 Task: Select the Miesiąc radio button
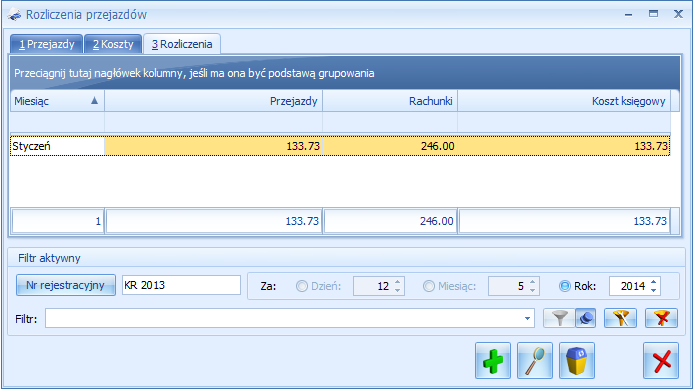click(429, 286)
